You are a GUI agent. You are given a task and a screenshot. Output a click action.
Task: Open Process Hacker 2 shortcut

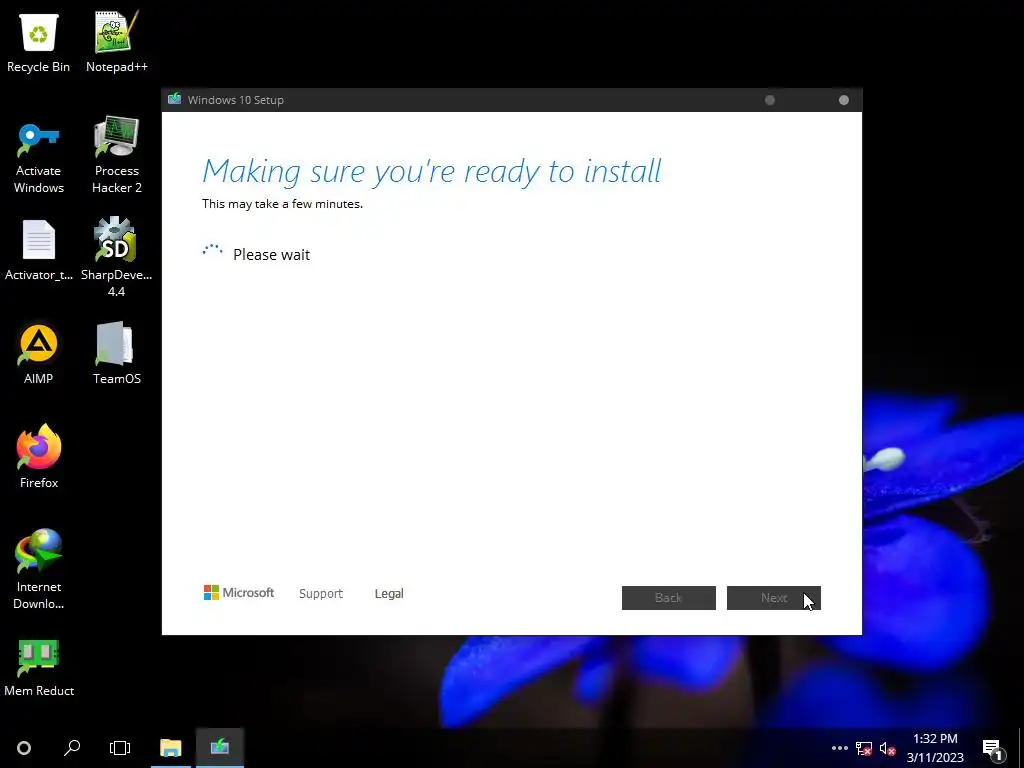(117, 155)
